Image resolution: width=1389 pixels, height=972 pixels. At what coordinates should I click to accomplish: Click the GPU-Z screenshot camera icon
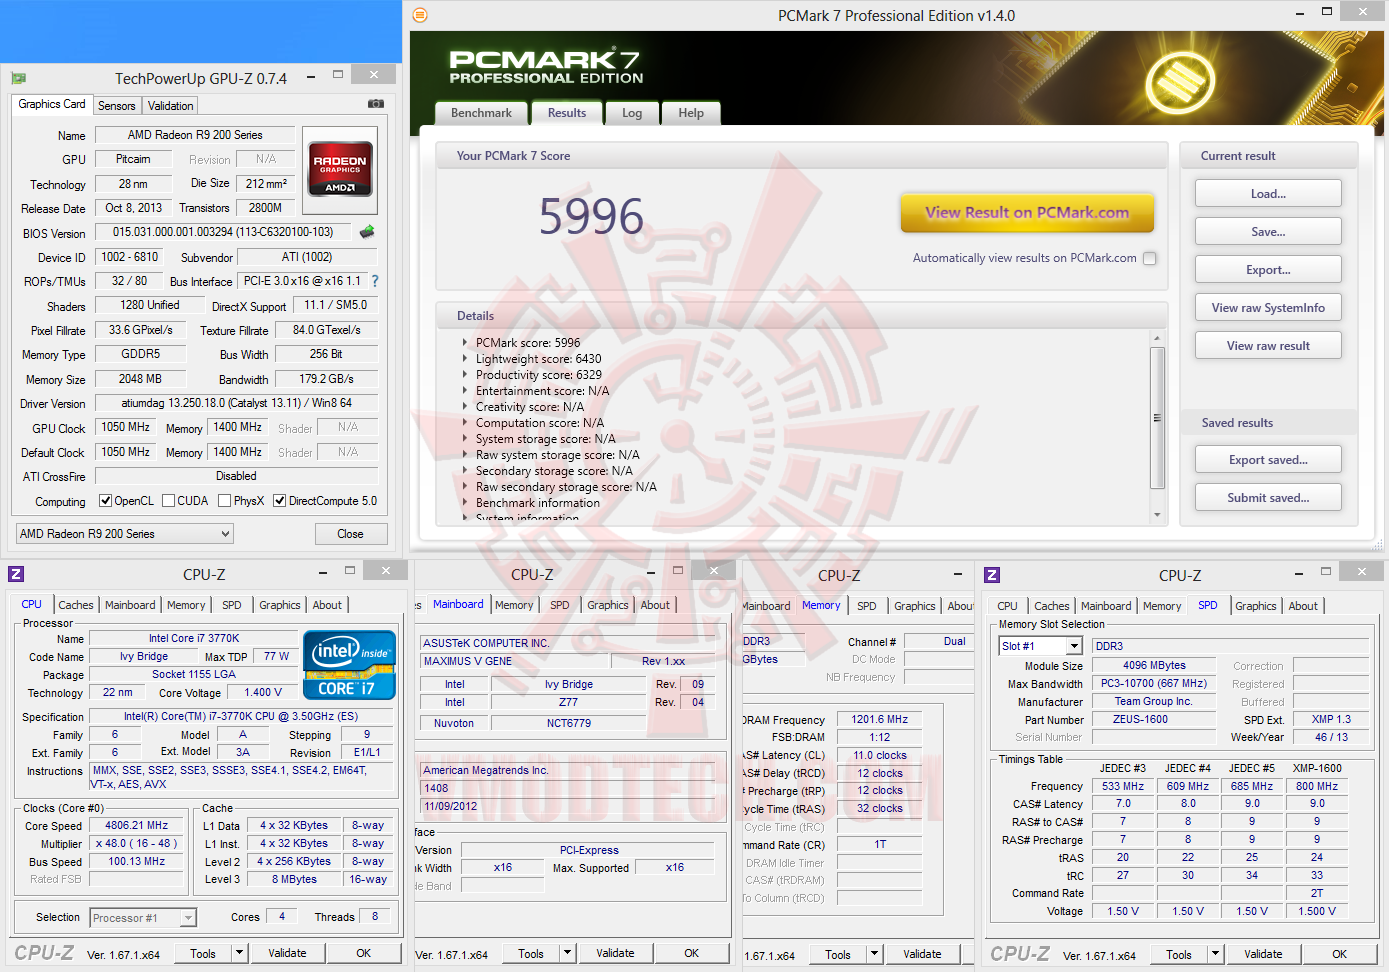click(x=376, y=104)
